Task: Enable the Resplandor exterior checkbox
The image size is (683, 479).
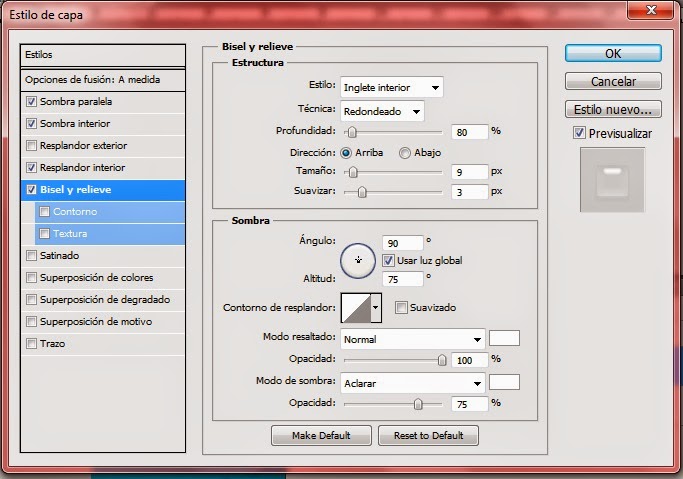Action: (31, 145)
